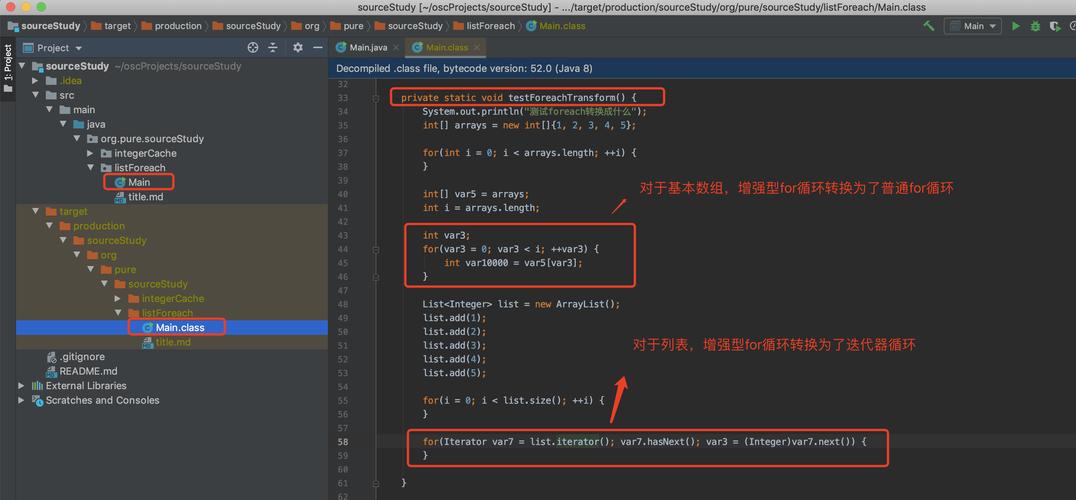Open Project panel settings gear
Image resolution: width=1076 pixels, height=500 pixels.
298,47
